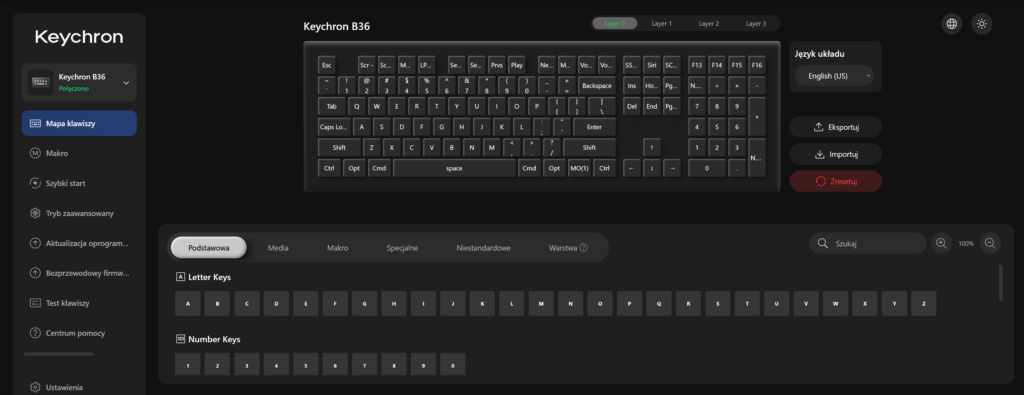This screenshot has height=395, width=1024.
Task: Toggle the light theme sun icon
Action: [x=982, y=24]
